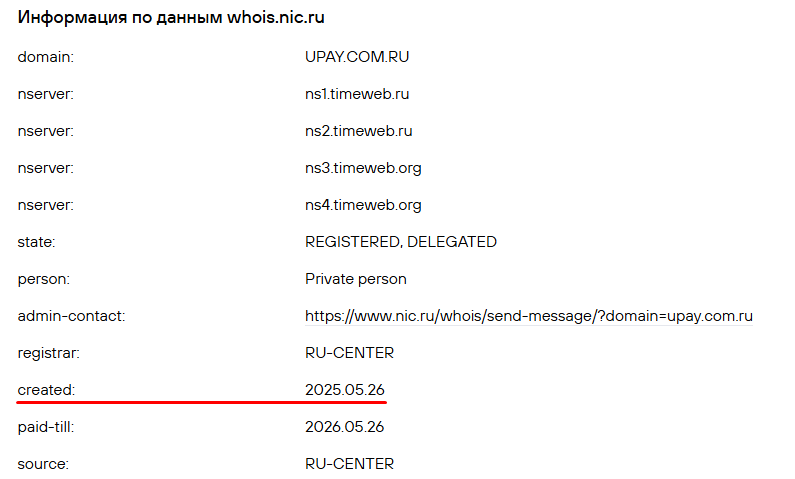Click the "domain:" field label
Viewport: 795px width, 479px height.
46,57
